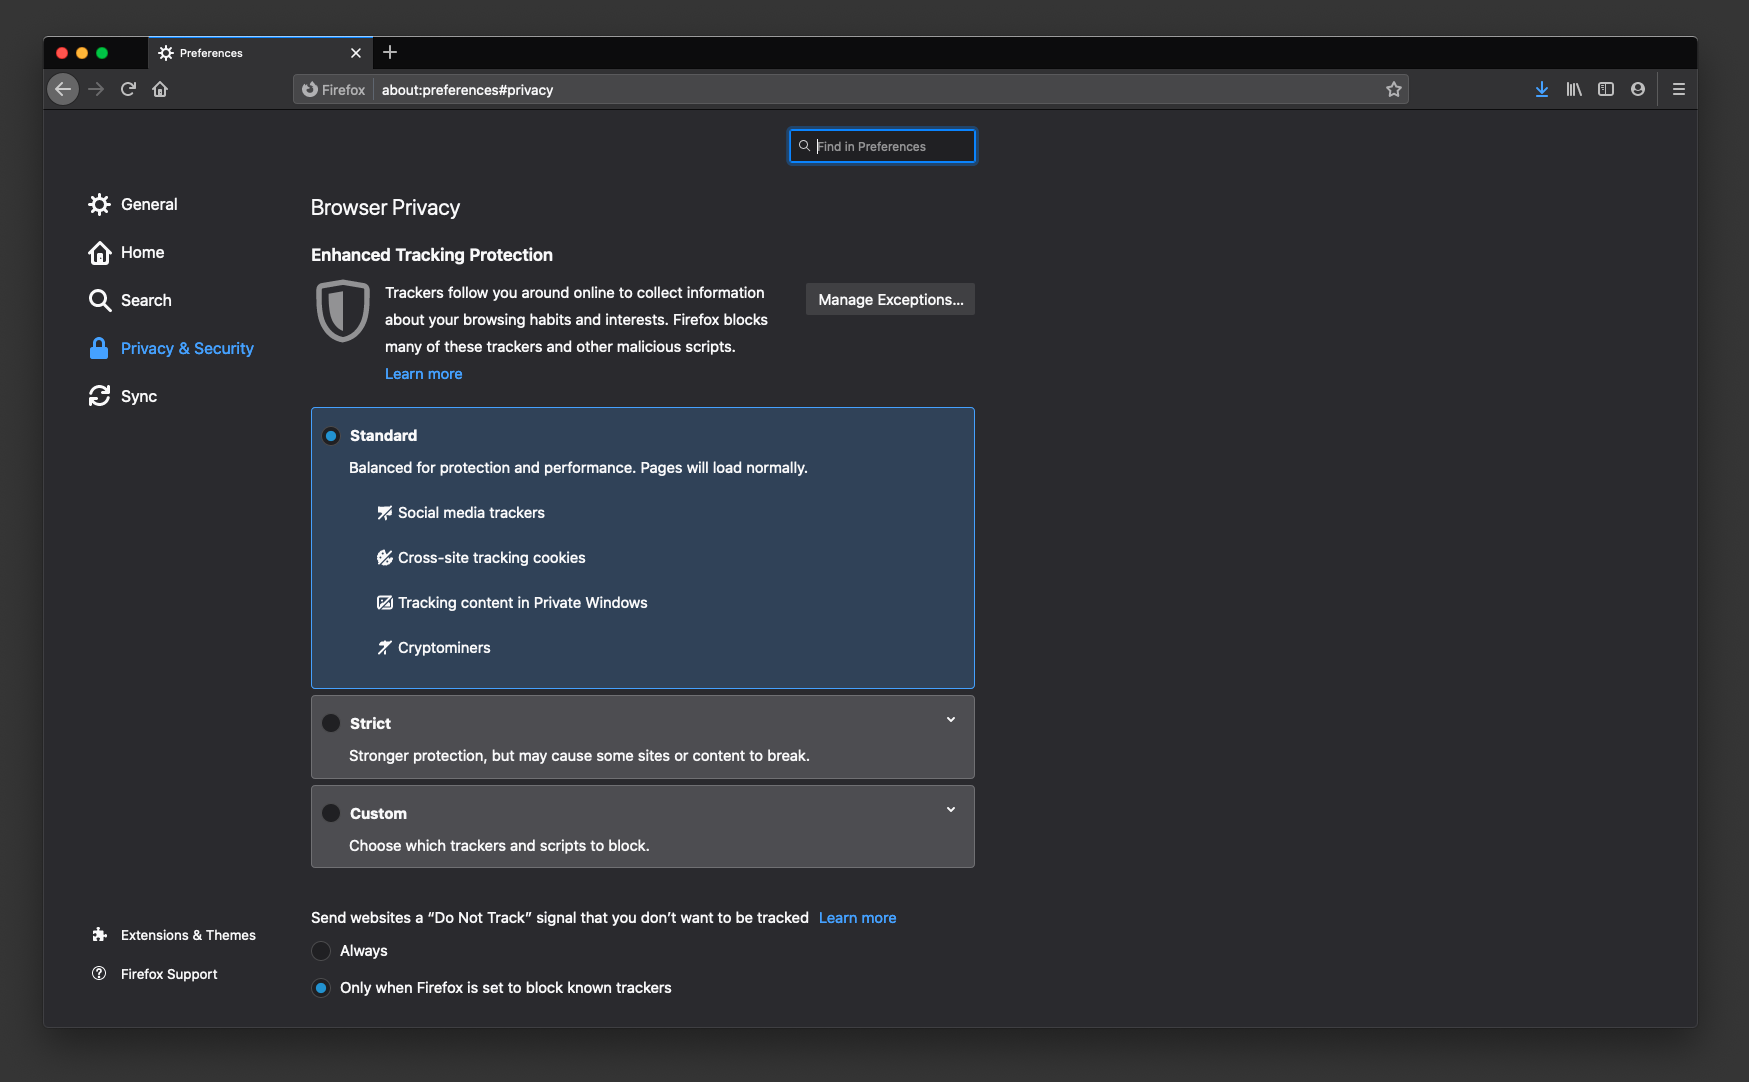The image size is (1749, 1082).
Task: Bookmark this page with the star icon
Action: (x=1393, y=89)
